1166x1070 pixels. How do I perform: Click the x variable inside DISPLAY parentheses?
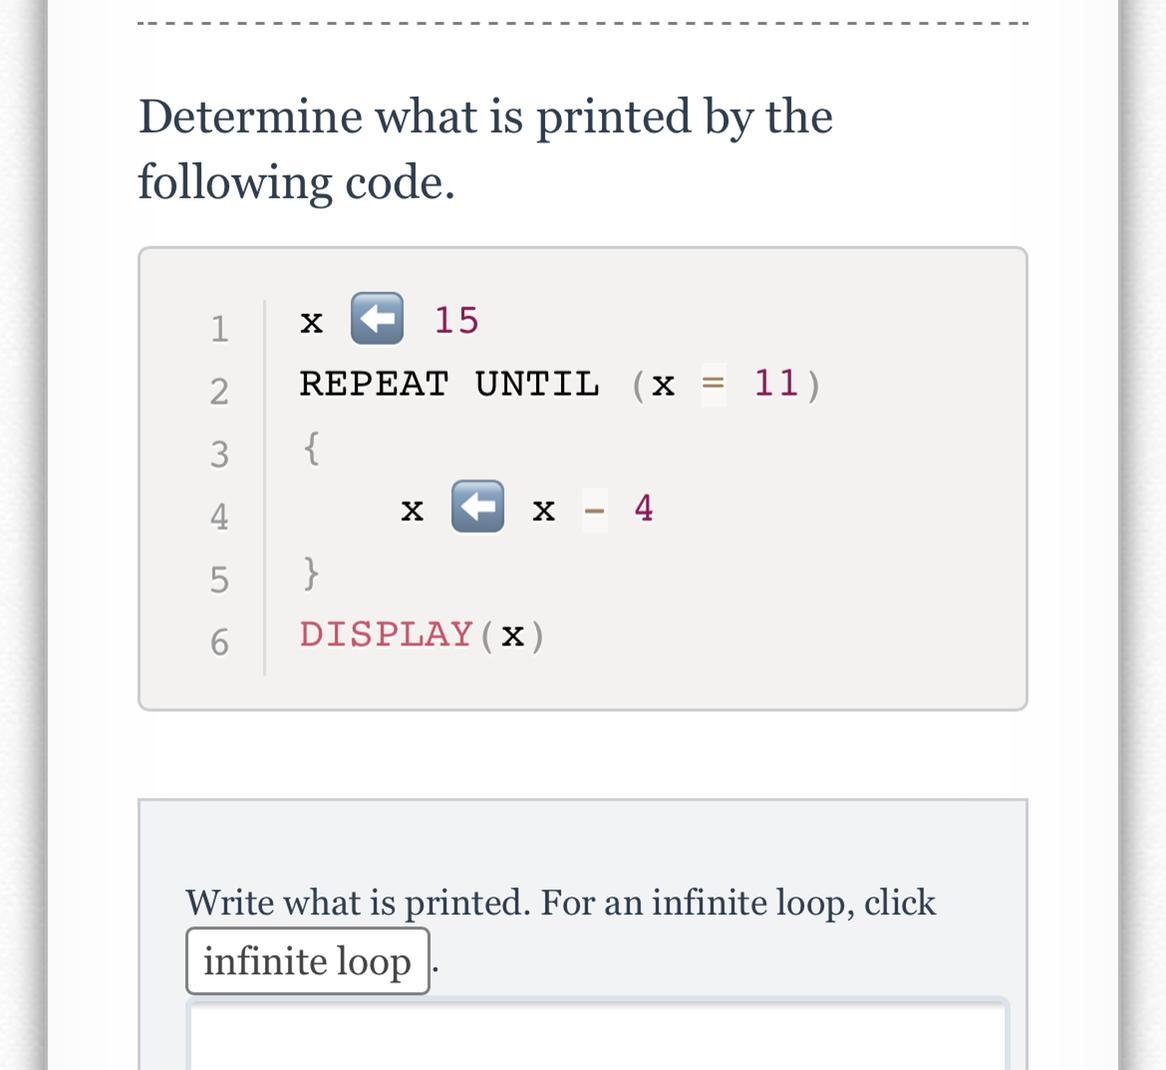(x=512, y=636)
